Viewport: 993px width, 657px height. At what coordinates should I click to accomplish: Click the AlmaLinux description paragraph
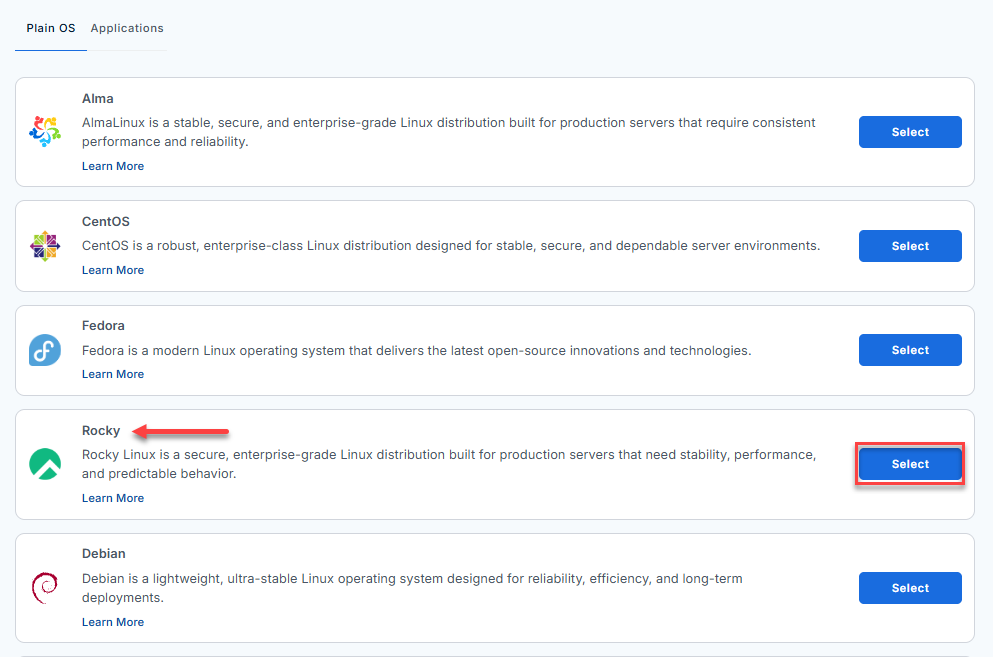(x=448, y=132)
